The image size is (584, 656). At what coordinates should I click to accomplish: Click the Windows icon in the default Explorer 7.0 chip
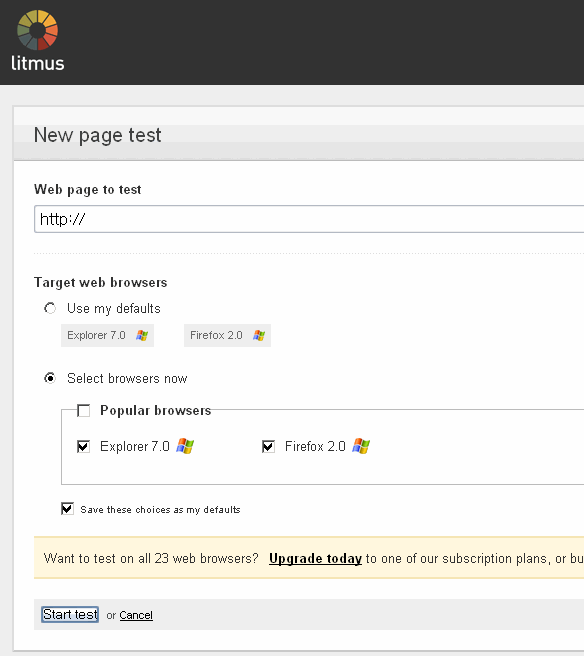pyautogui.click(x=142, y=336)
